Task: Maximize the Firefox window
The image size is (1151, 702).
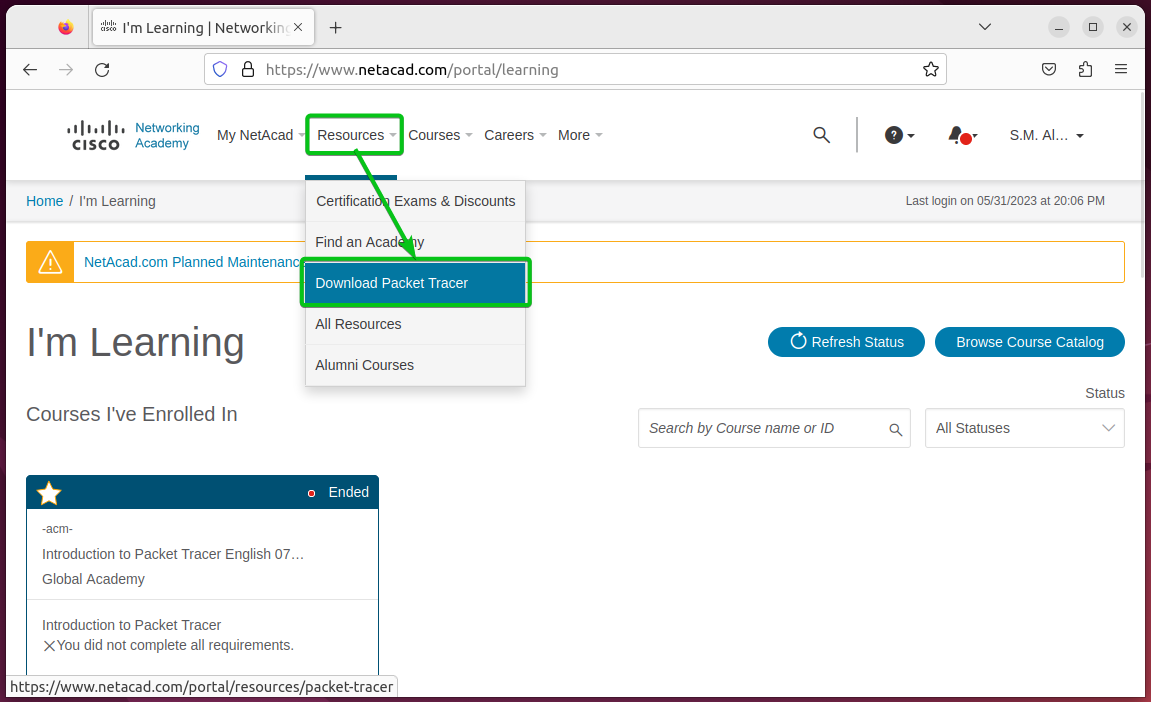Action: [x=1092, y=27]
